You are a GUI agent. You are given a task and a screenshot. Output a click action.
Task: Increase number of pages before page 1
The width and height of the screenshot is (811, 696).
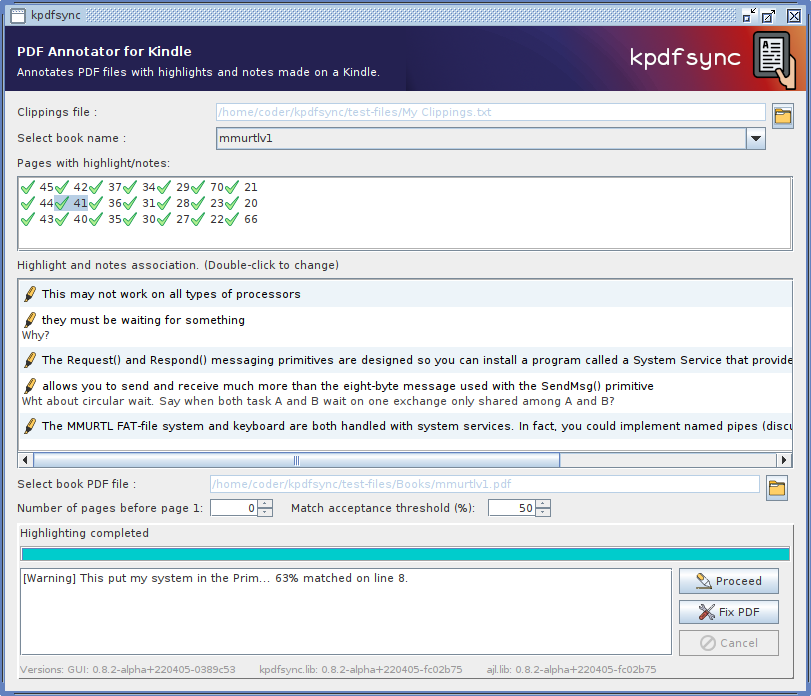[x=265, y=504]
